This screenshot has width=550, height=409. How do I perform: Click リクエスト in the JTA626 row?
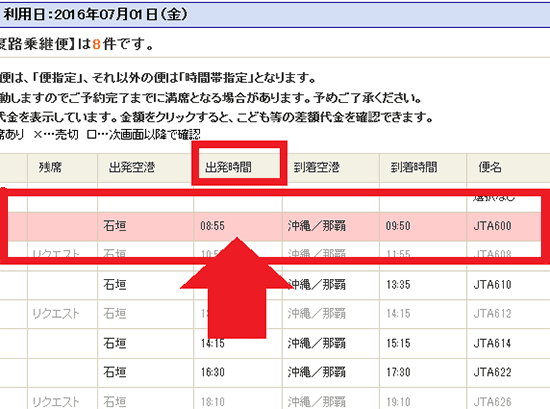[x=56, y=402]
